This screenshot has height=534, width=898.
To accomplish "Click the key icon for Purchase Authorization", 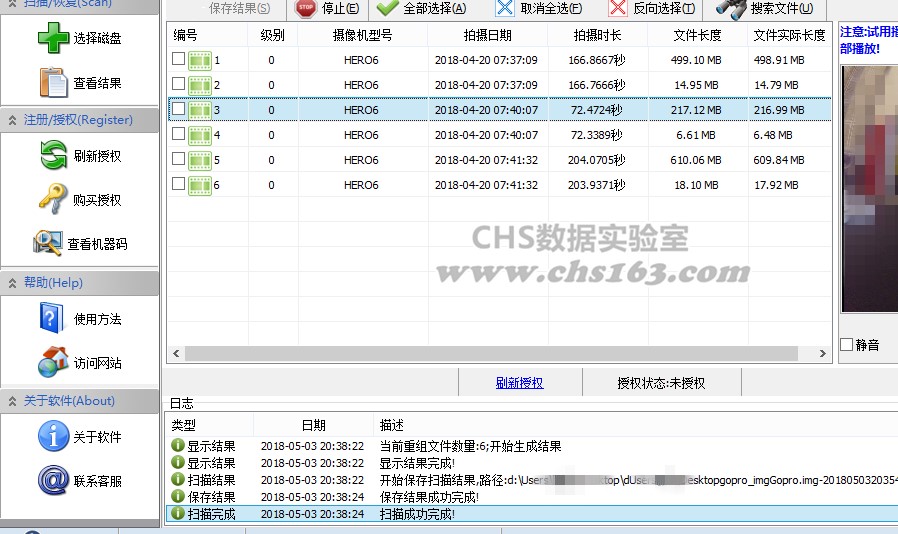I will 53,199.
